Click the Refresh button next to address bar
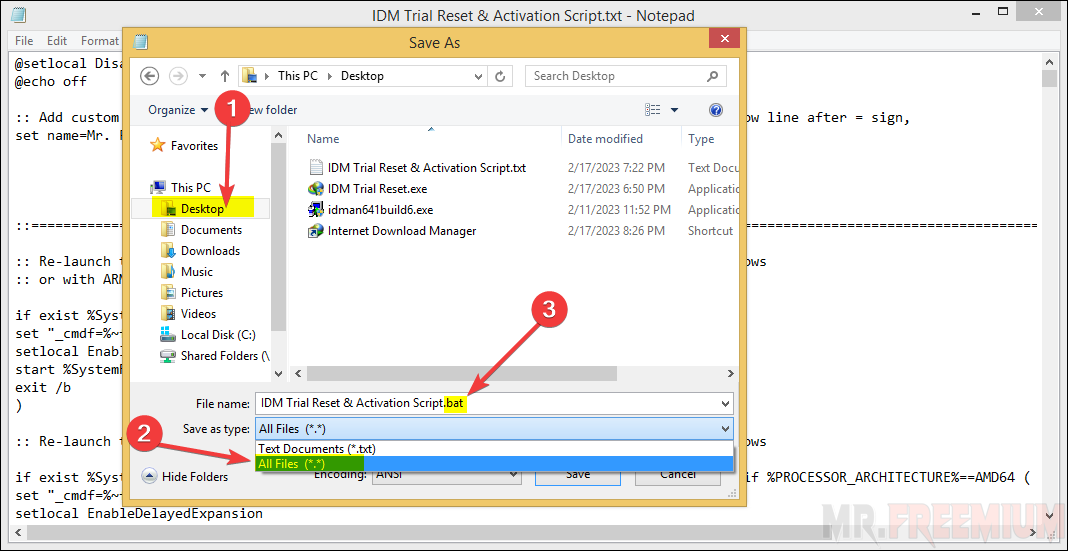This screenshot has height=551, width=1068. [x=501, y=76]
